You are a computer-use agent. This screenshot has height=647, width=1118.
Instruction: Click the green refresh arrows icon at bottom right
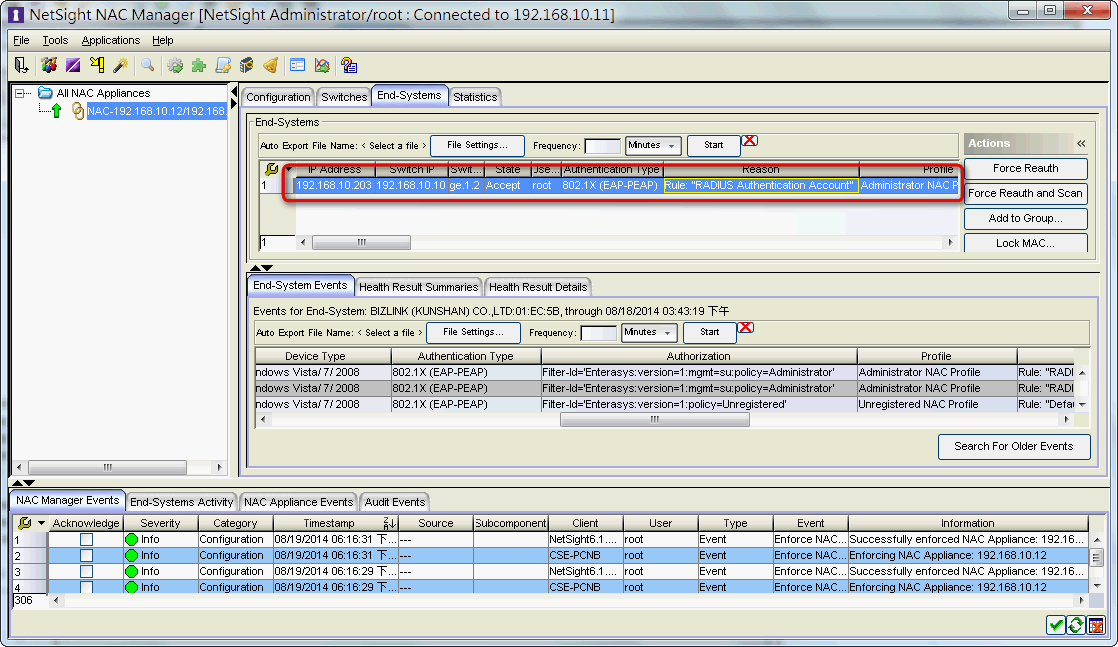1076,625
